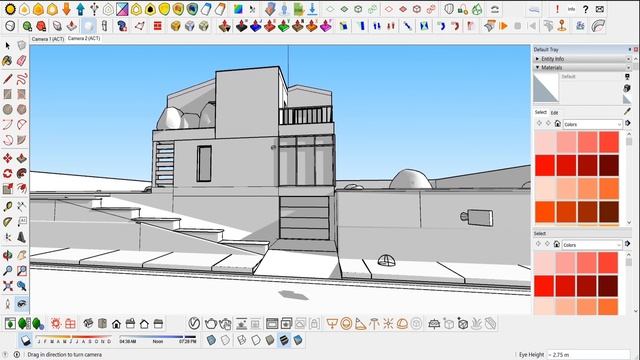Image resolution: width=640 pixels, height=360 pixels.
Task: Click upper materials Home library button
Action: point(558,124)
